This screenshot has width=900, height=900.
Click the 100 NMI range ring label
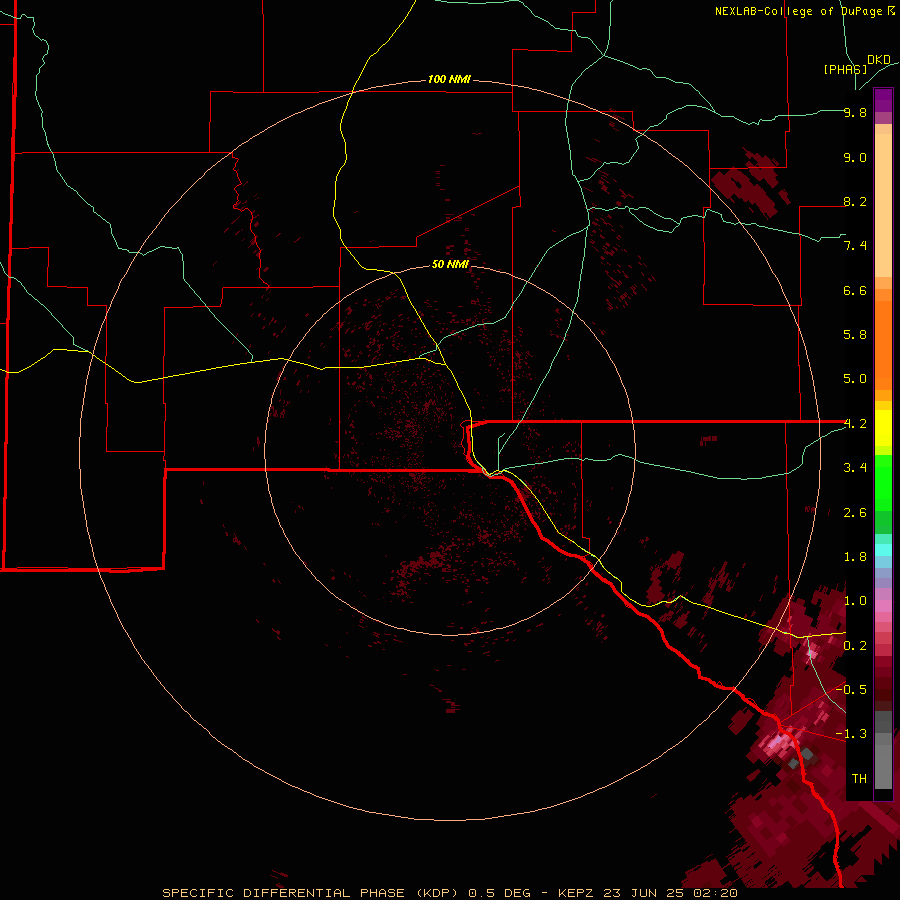click(449, 79)
